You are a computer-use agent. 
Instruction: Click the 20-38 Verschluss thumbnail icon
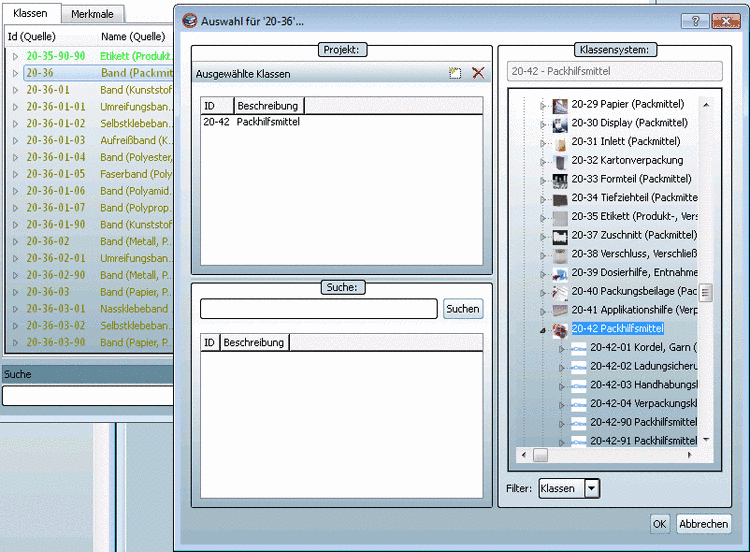[560, 255]
